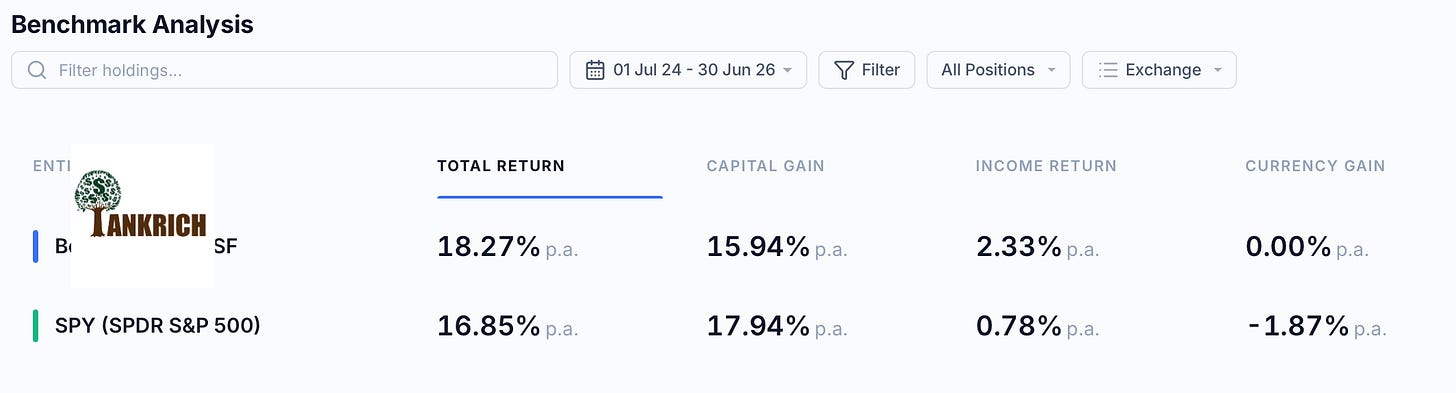
Task: Switch to the Income Return column
Action: point(1046,166)
